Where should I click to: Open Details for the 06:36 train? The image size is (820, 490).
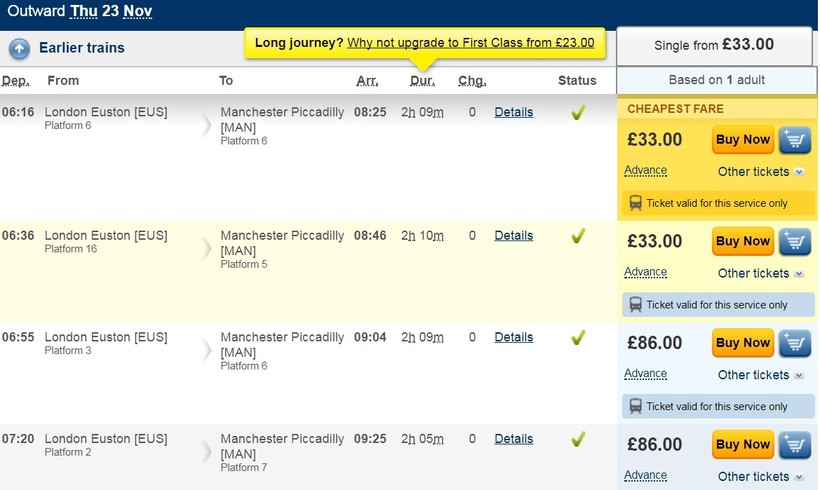513,236
